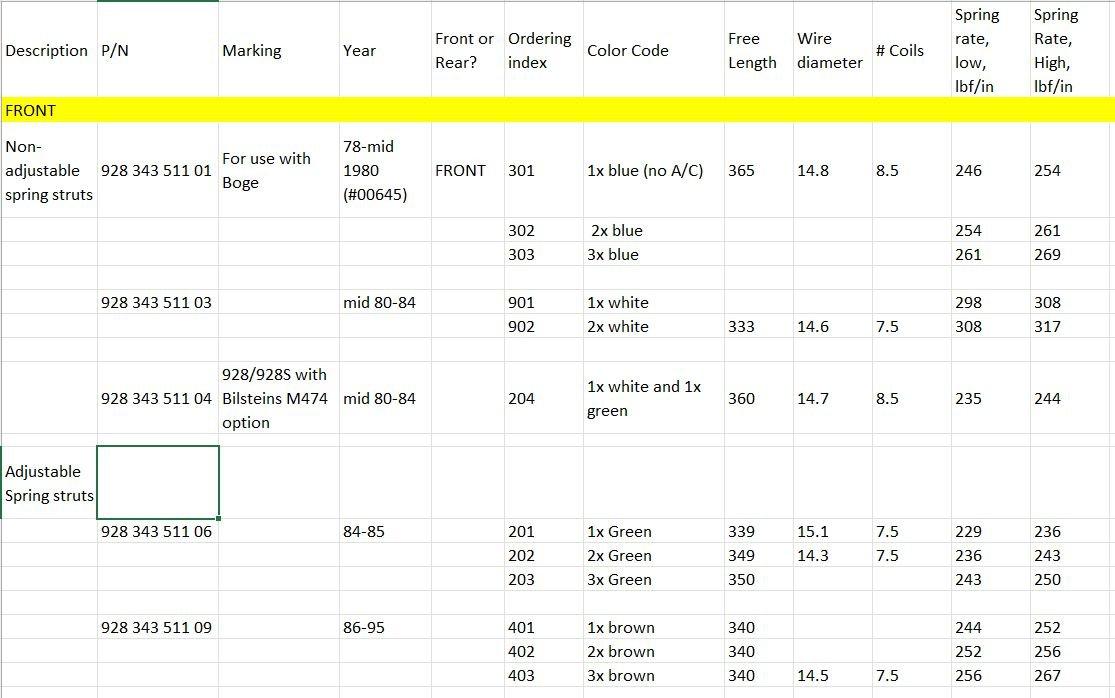1115x698 pixels.
Task: Click part number cell 928 343 511 03
Action: (x=157, y=302)
